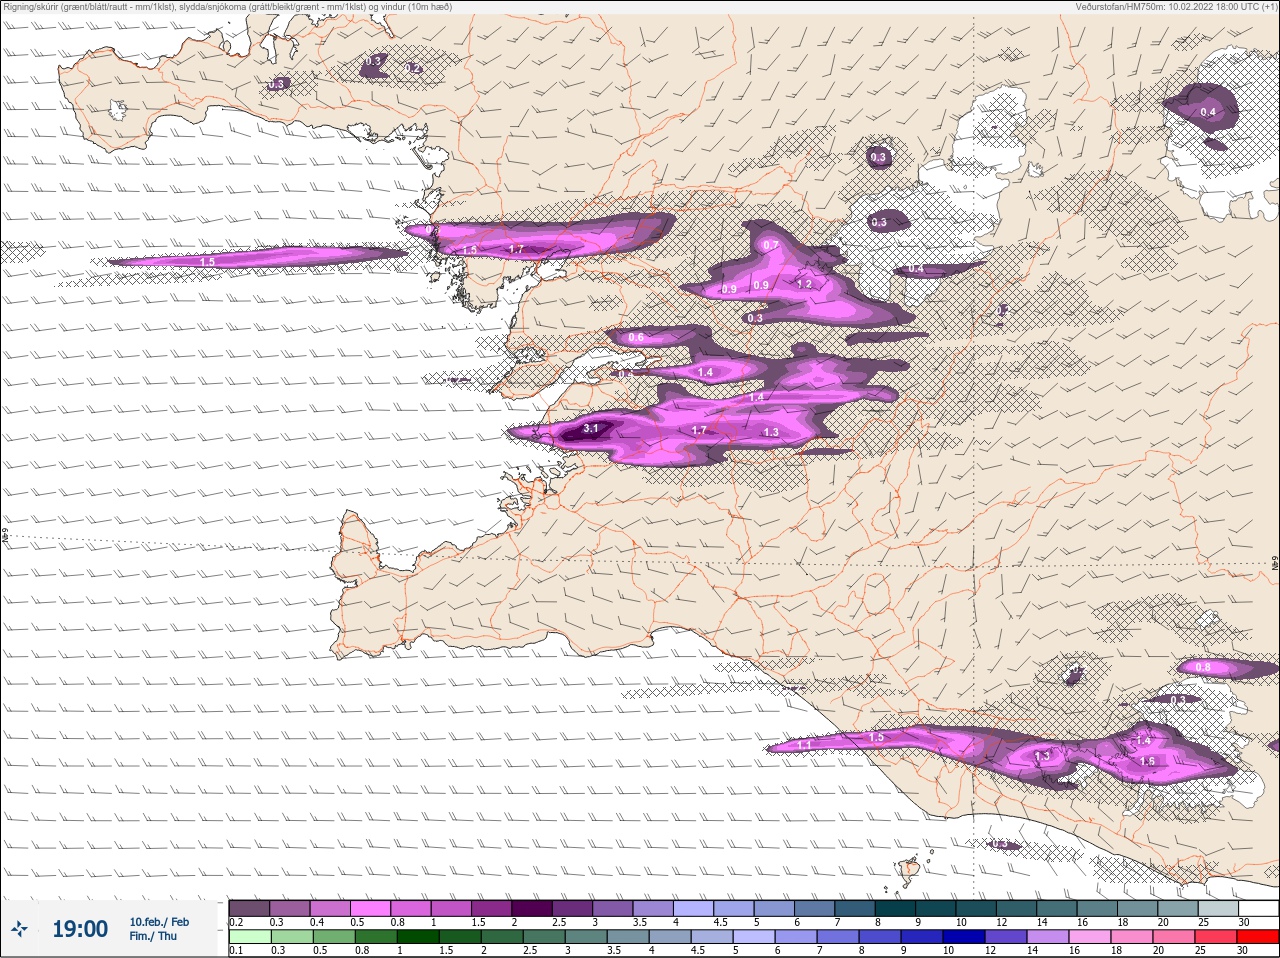Viewport: 1280px width, 958px height.
Task: Click the 0.6 precipitation value on the map
Action: (636, 337)
